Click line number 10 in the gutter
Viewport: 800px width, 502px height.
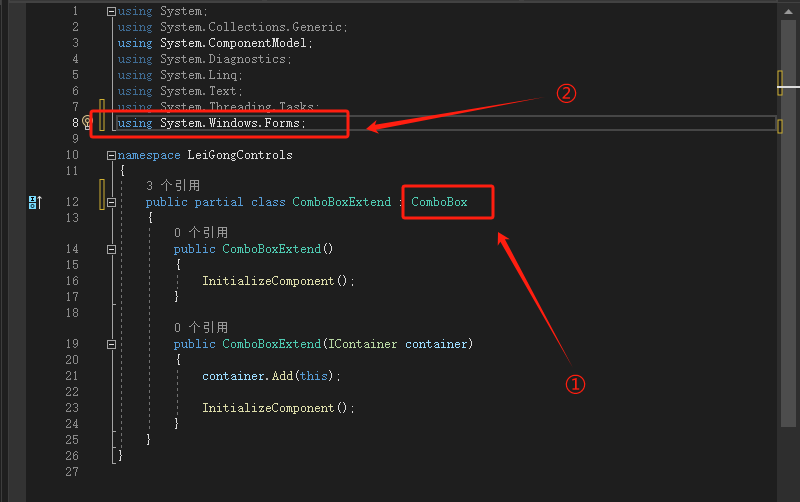click(x=72, y=155)
